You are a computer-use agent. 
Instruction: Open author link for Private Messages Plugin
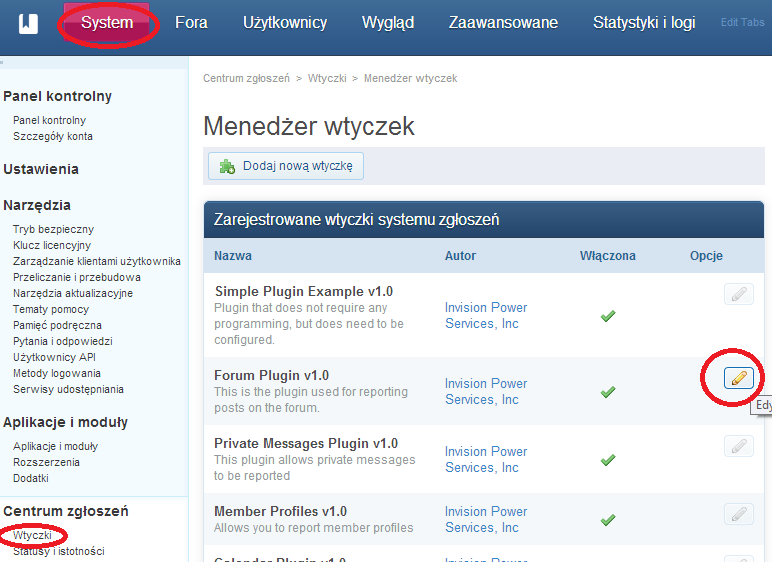click(485, 459)
